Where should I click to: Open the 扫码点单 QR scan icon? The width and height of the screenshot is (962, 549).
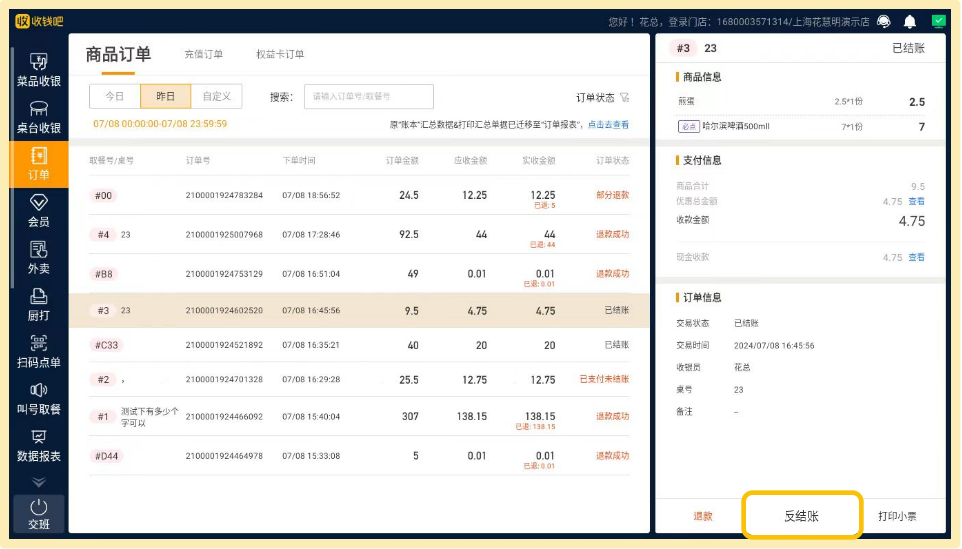click(38, 351)
